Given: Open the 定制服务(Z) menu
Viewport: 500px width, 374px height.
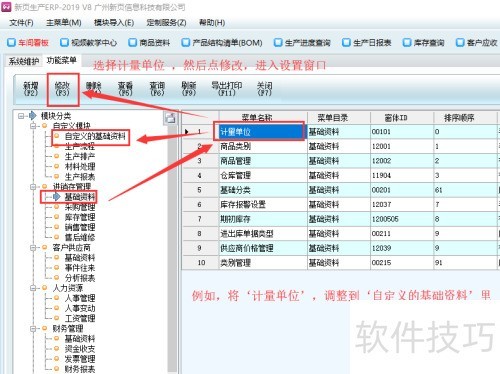Looking at the screenshot, I should [x=166, y=23].
